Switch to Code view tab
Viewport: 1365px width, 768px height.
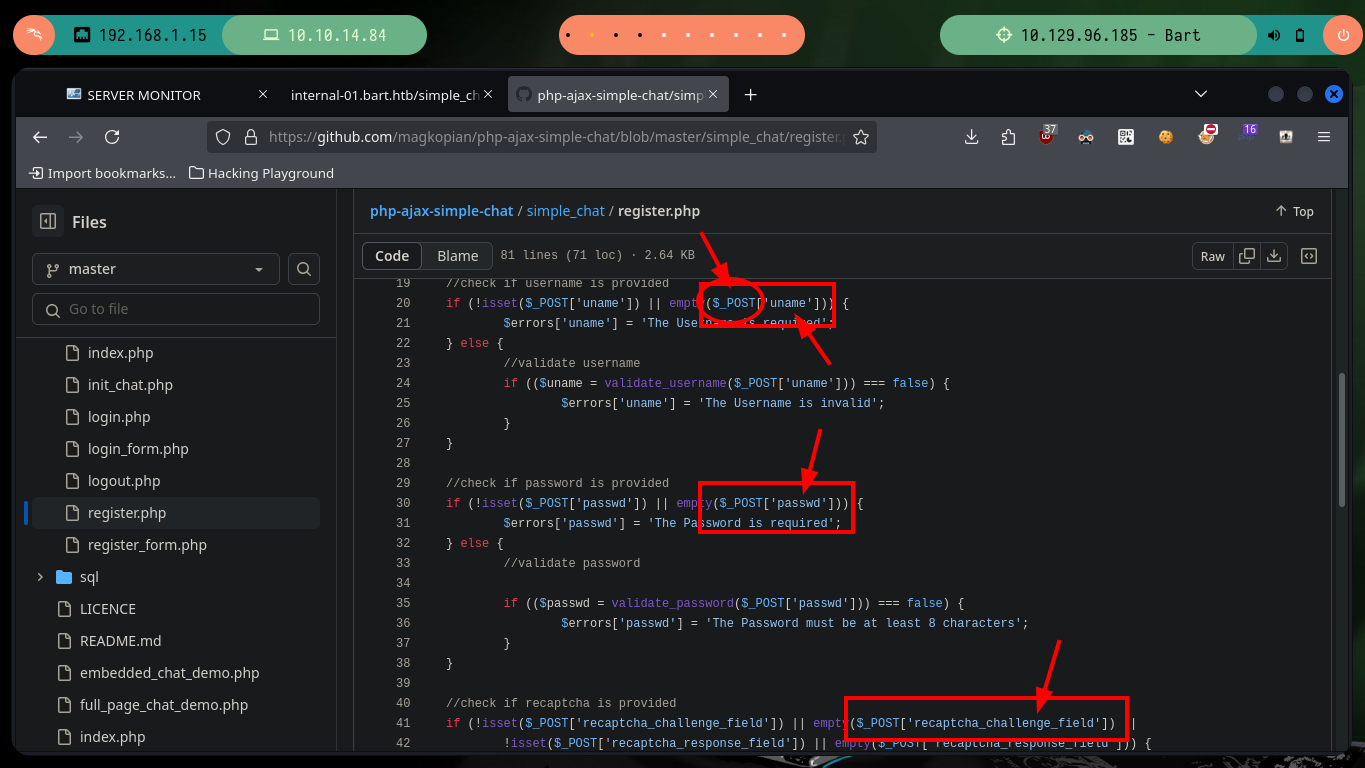[x=392, y=256]
